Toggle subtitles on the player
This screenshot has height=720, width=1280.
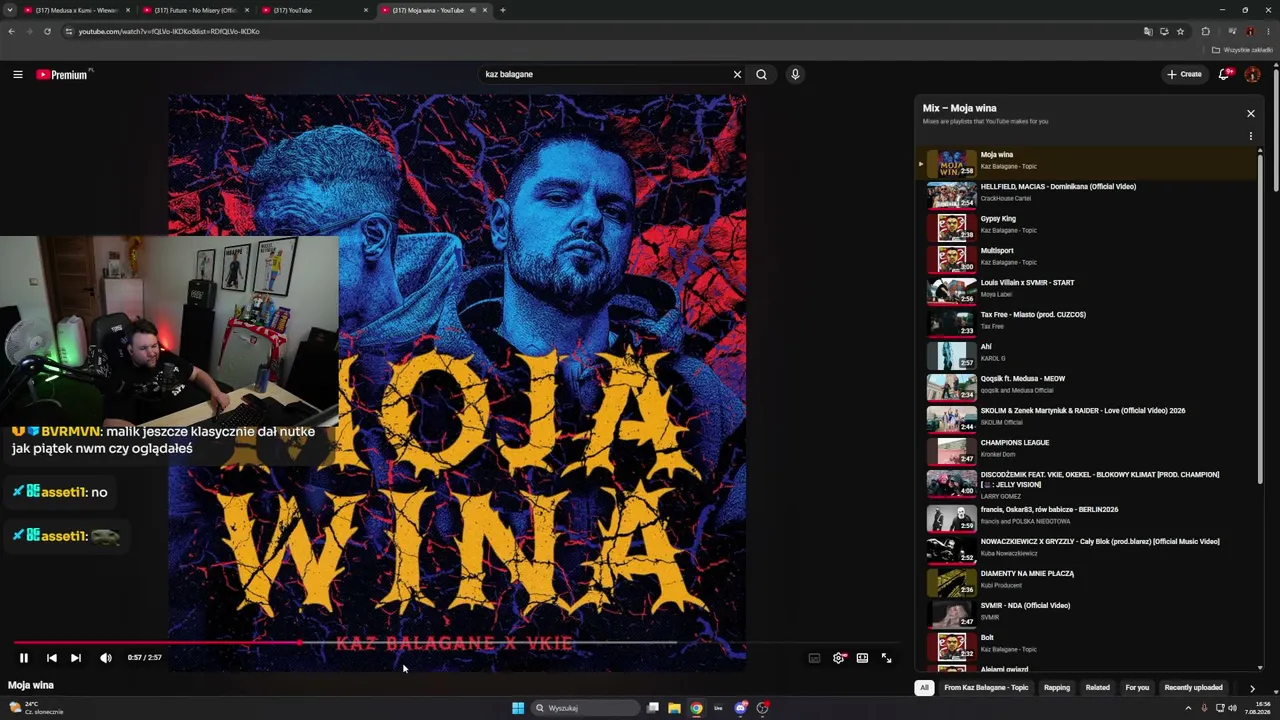pyautogui.click(x=814, y=658)
